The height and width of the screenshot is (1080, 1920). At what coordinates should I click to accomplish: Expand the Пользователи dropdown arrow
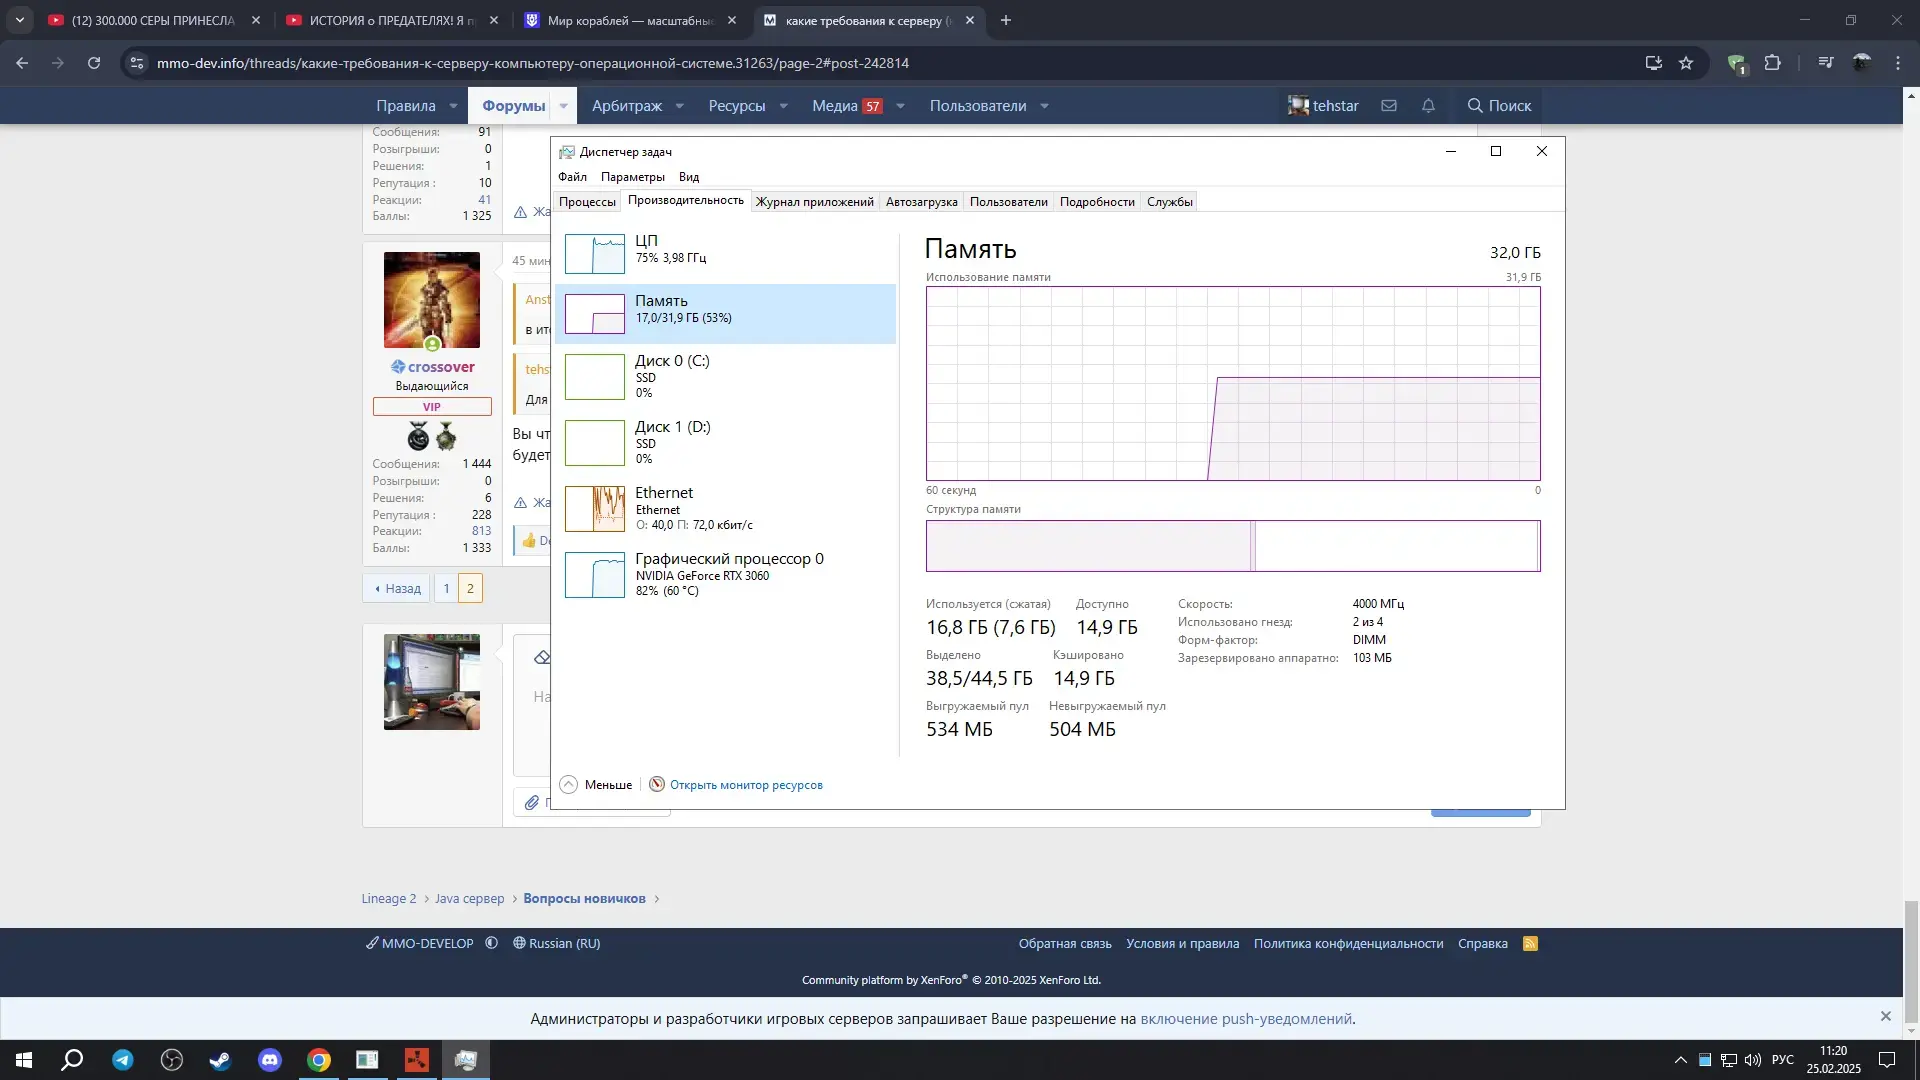point(1044,106)
